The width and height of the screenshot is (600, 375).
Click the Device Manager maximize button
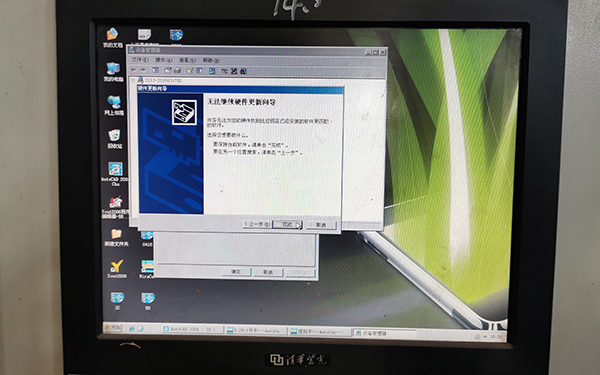(x=375, y=52)
